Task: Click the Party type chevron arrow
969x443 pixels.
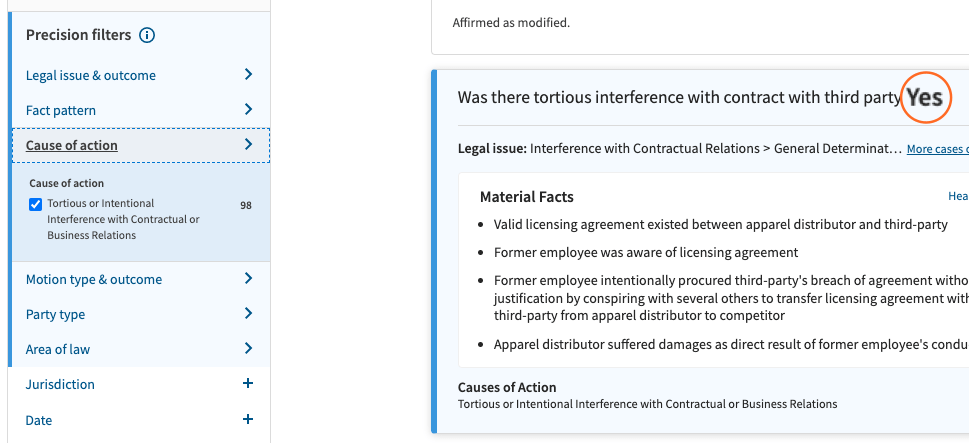Action: point(248,314)
